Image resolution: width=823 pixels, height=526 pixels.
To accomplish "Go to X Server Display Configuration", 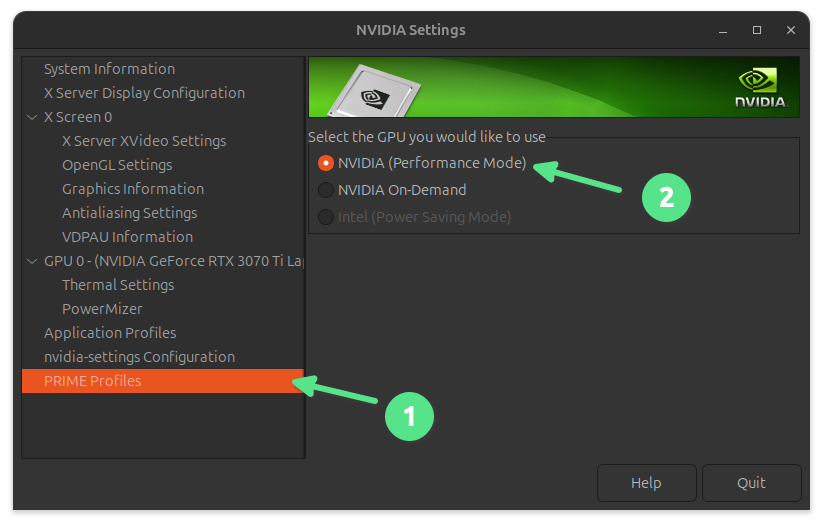I will (144, 93).
